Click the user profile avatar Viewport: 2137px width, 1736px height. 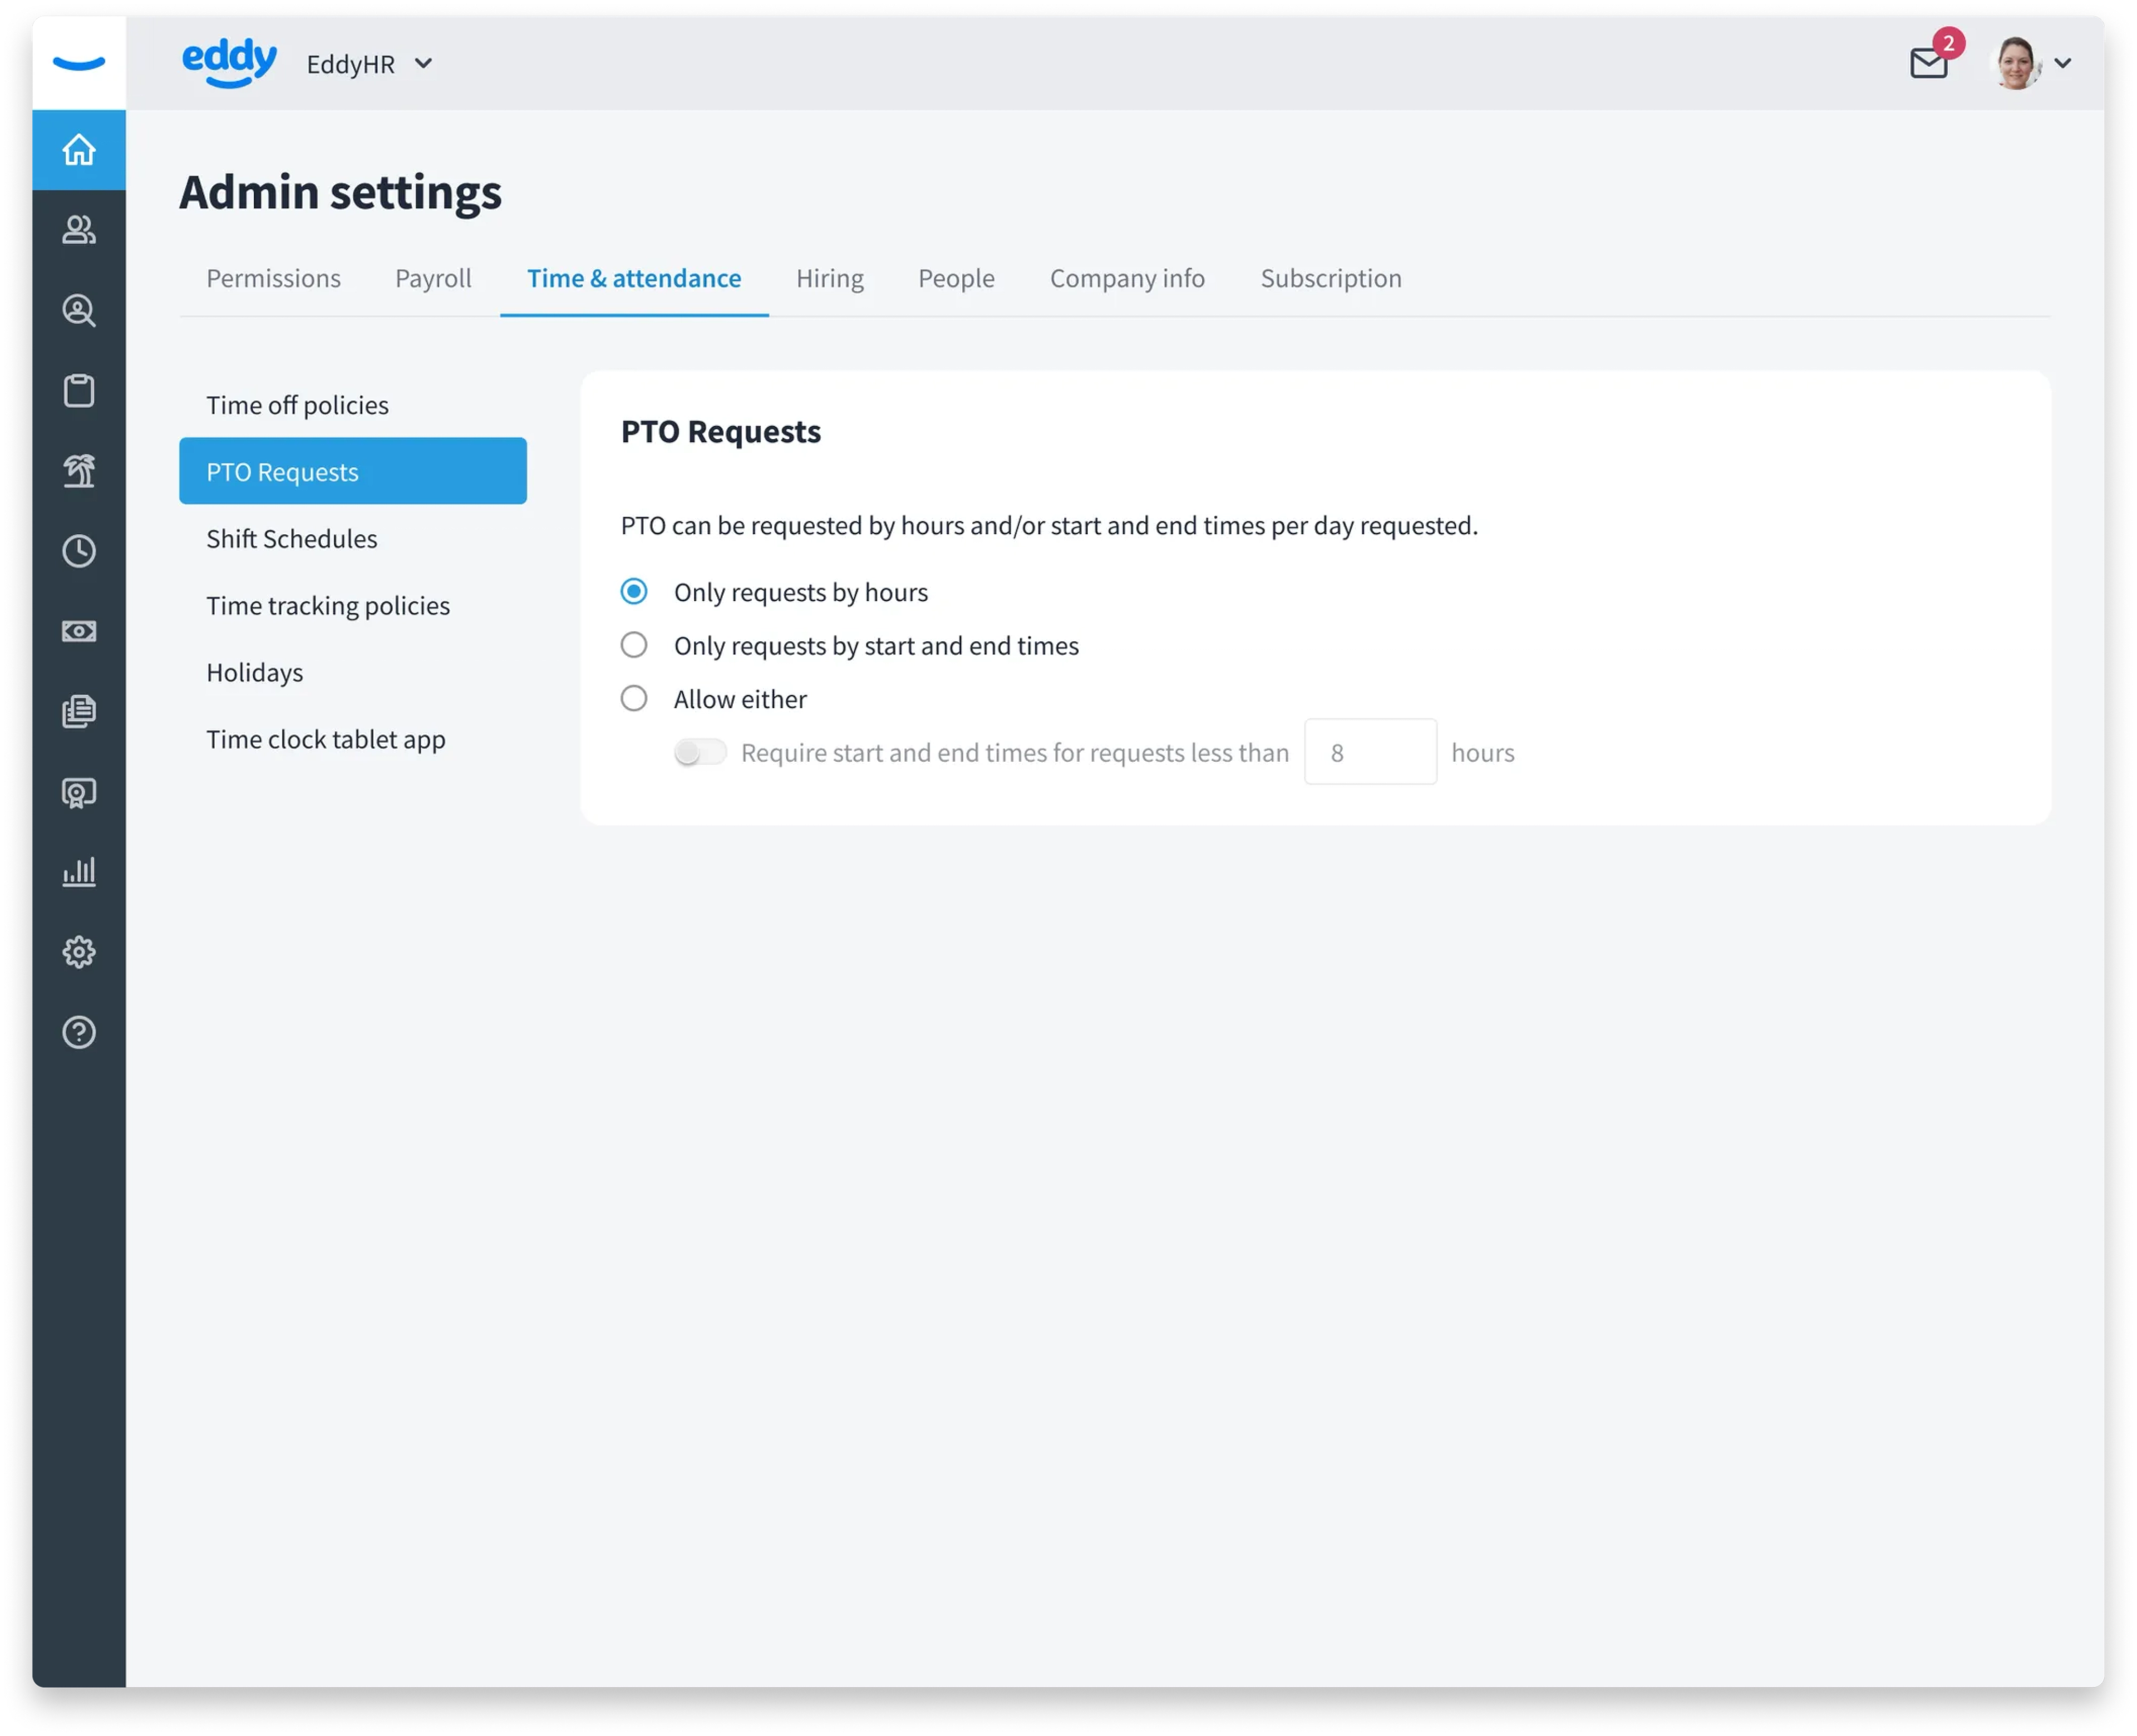click(2016, 63)
